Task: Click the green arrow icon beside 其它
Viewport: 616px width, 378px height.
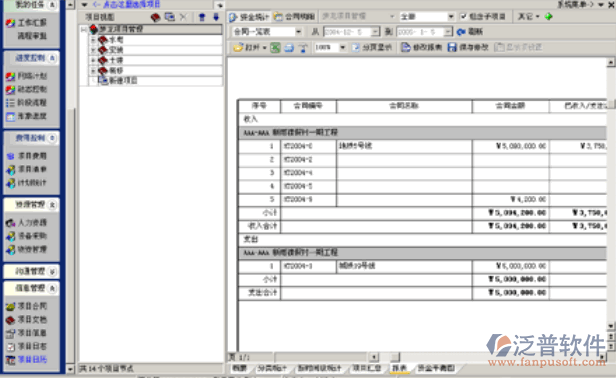Action: click(548, 17)
